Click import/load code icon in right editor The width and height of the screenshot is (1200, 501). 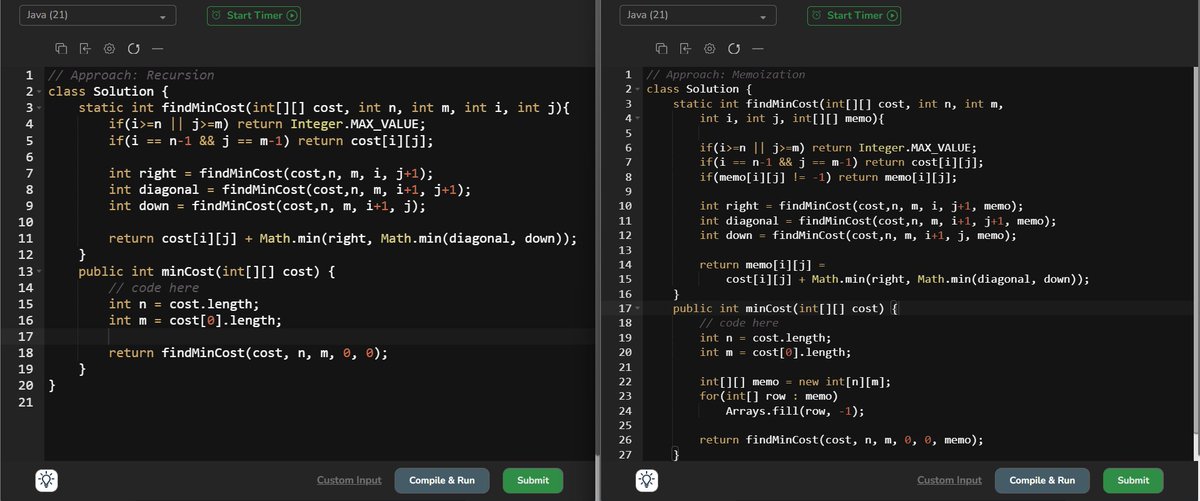point(685,48)
